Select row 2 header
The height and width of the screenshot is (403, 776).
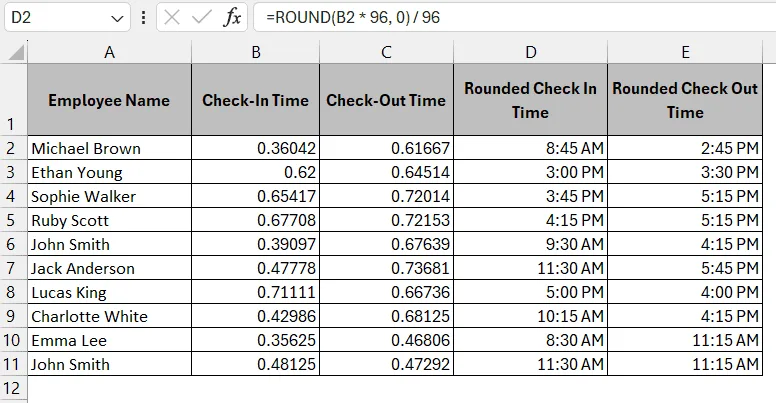(13, 148)
